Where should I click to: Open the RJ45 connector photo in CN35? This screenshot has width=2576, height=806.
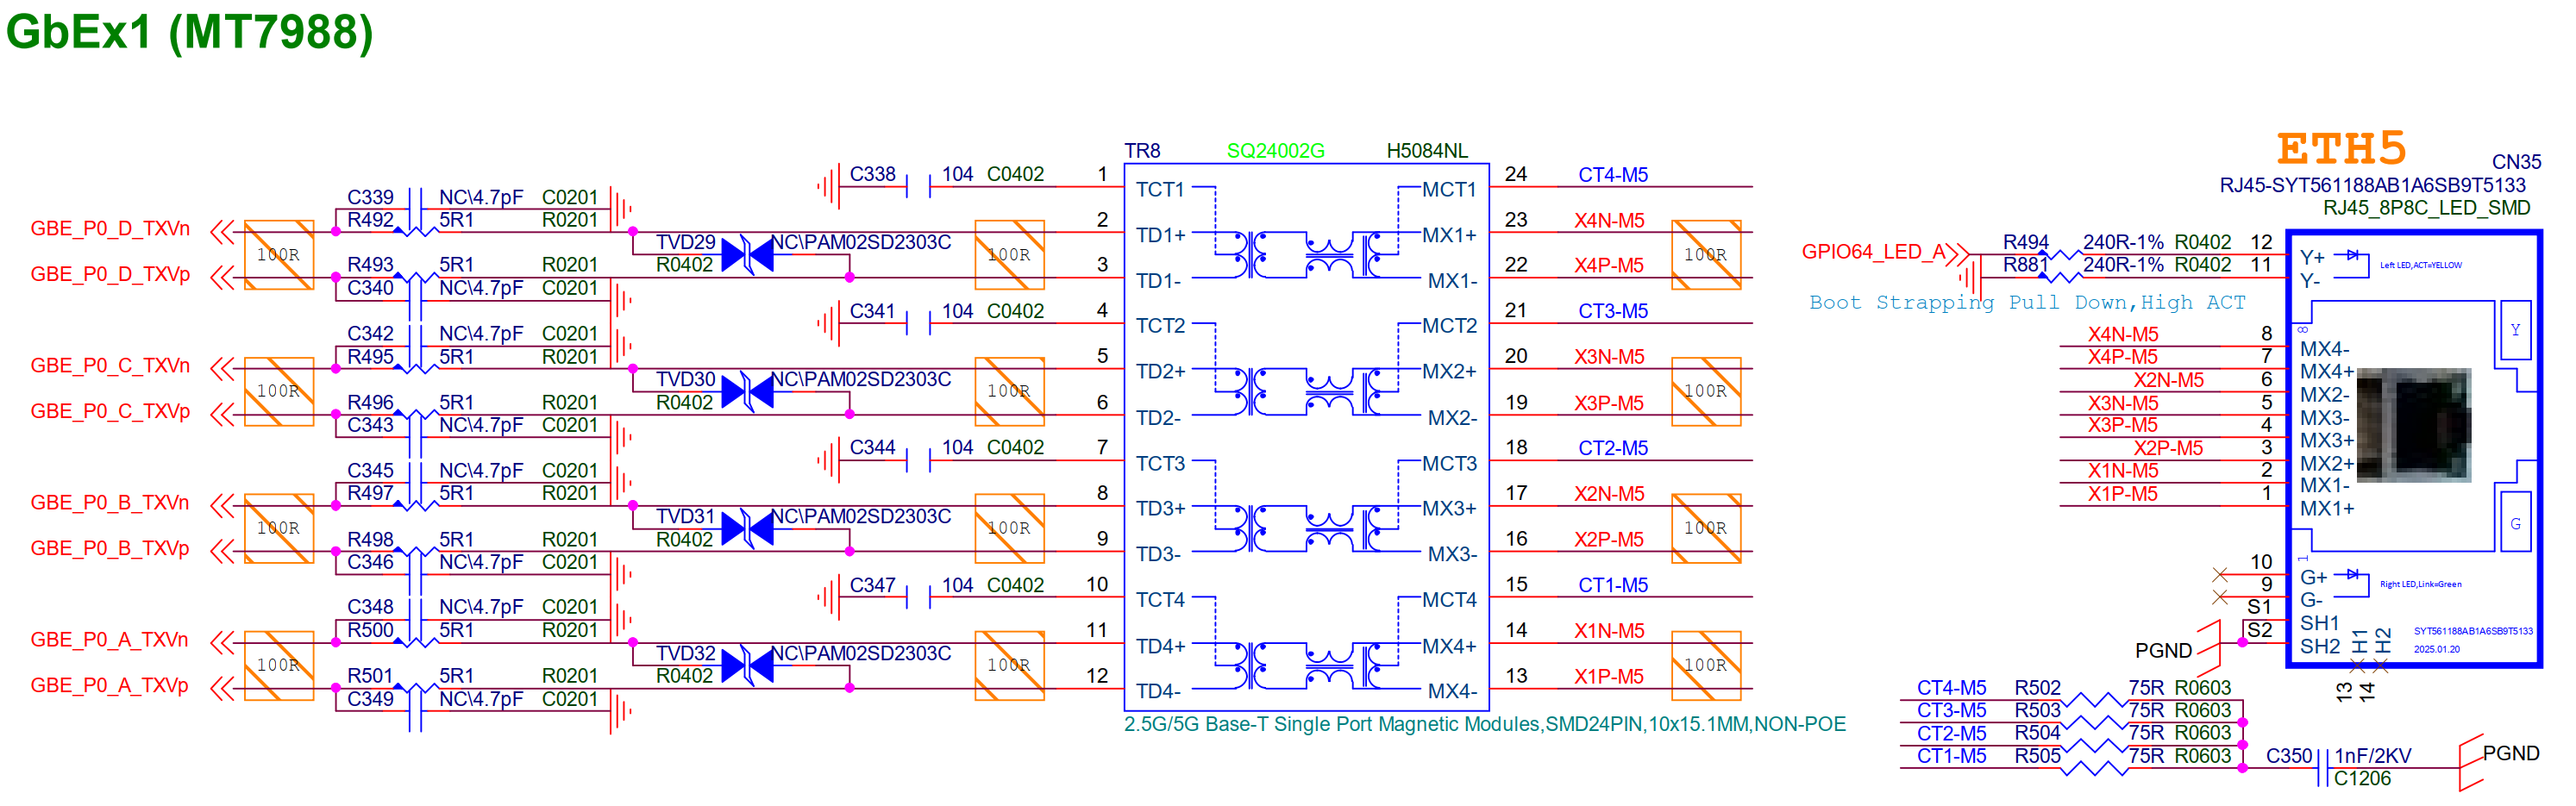click(x=2413, y=425)
